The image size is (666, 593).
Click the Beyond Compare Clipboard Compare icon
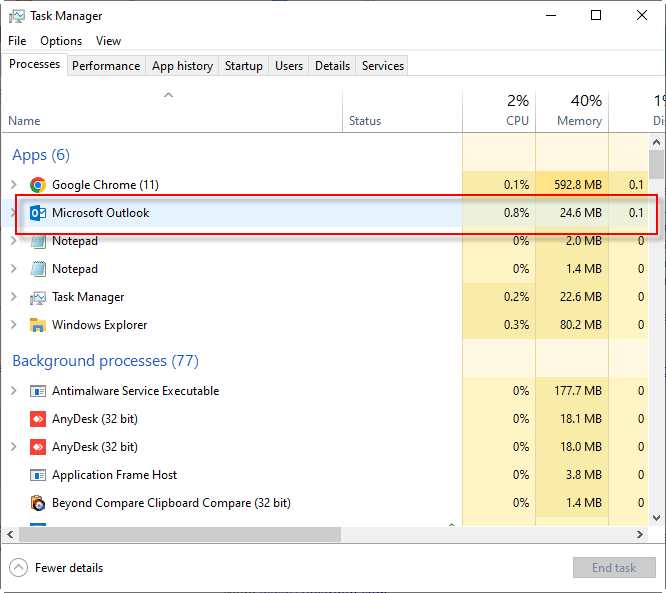click(x=38, y=503)
